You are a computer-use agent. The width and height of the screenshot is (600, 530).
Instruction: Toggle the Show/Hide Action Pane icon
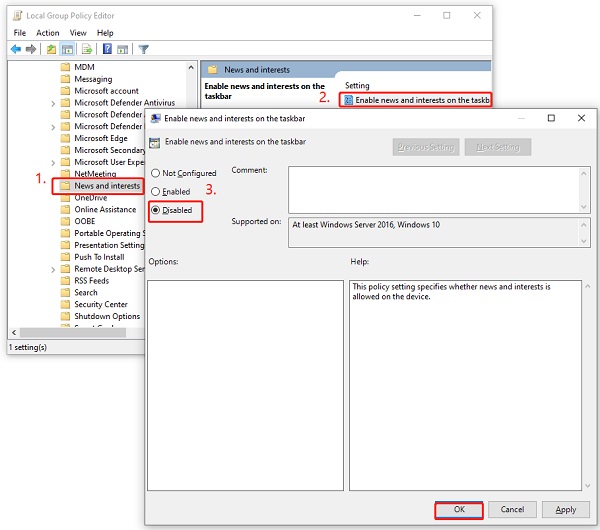(x=122, y=49)
